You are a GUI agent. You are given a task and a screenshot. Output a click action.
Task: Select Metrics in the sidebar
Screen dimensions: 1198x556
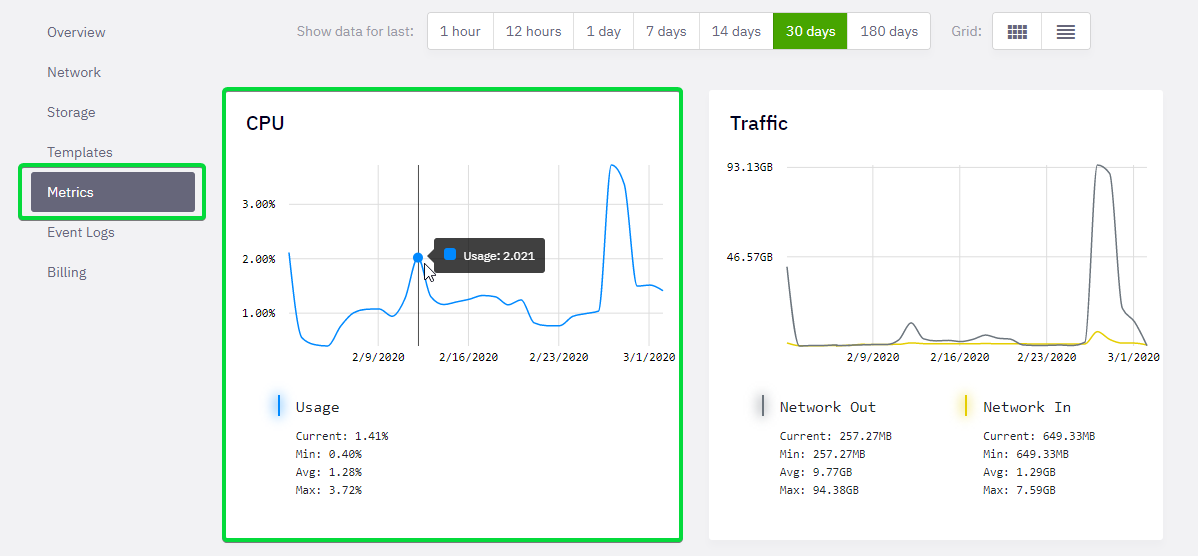pos(113,192)
